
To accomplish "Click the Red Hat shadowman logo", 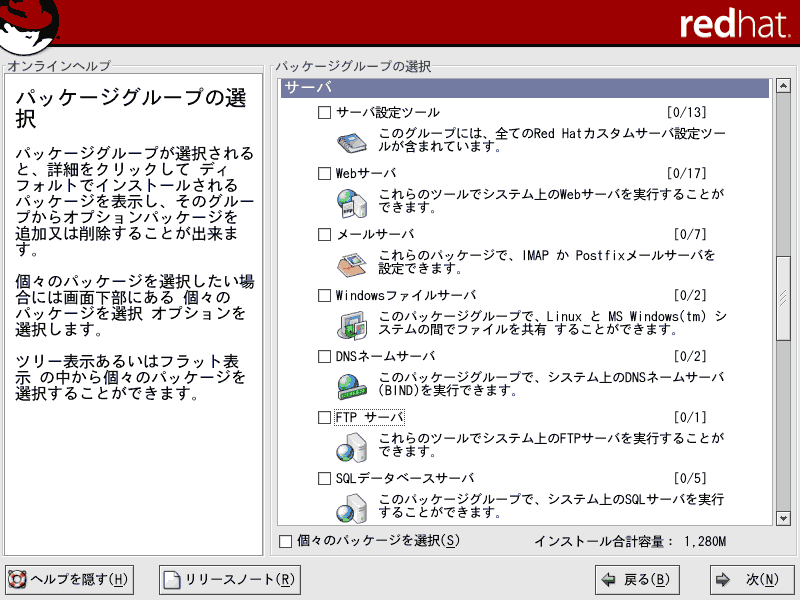I will pyautogui.click(x=29, y=26).
